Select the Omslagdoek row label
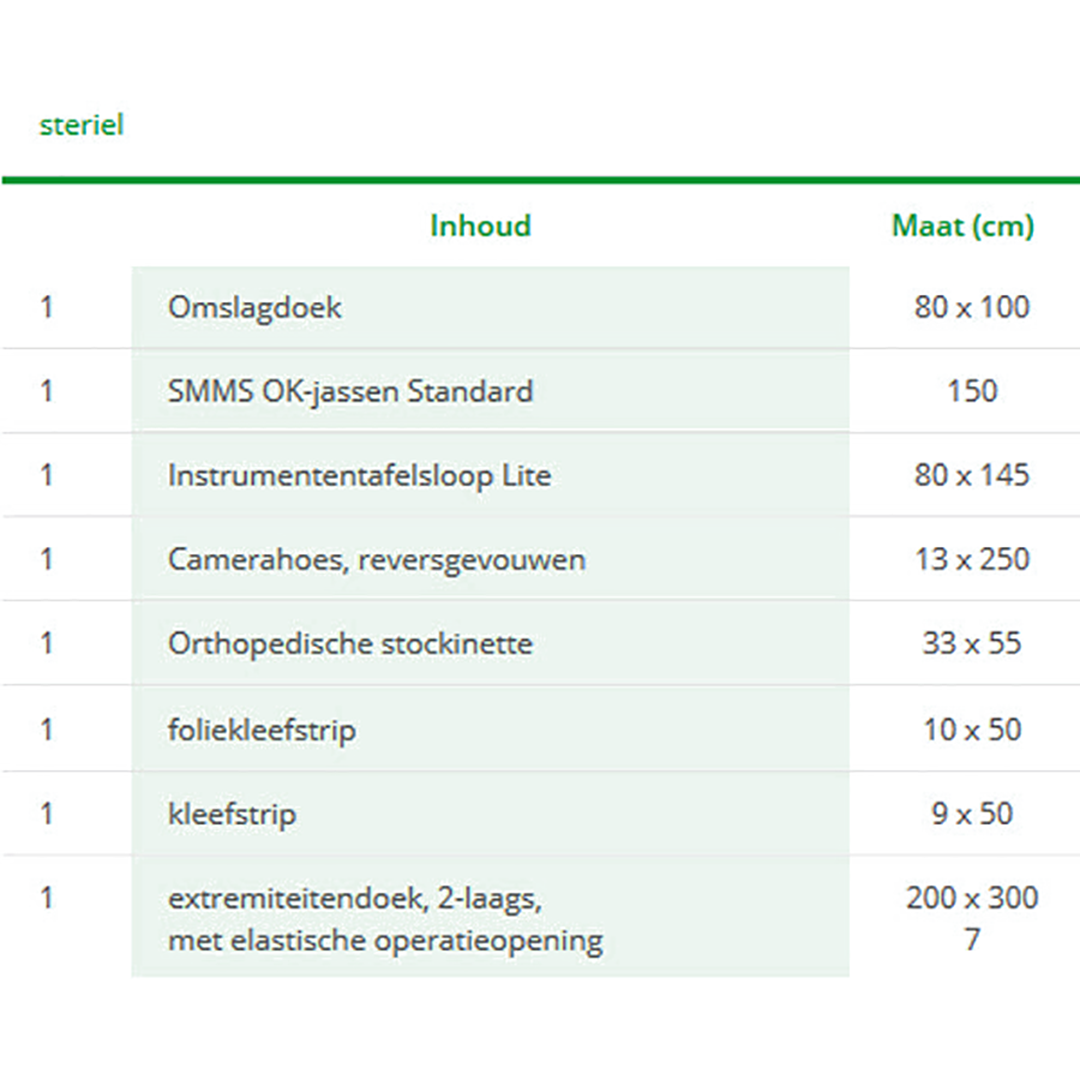The height and width of the screenshot is (1080, 1080). pos(255,308)
